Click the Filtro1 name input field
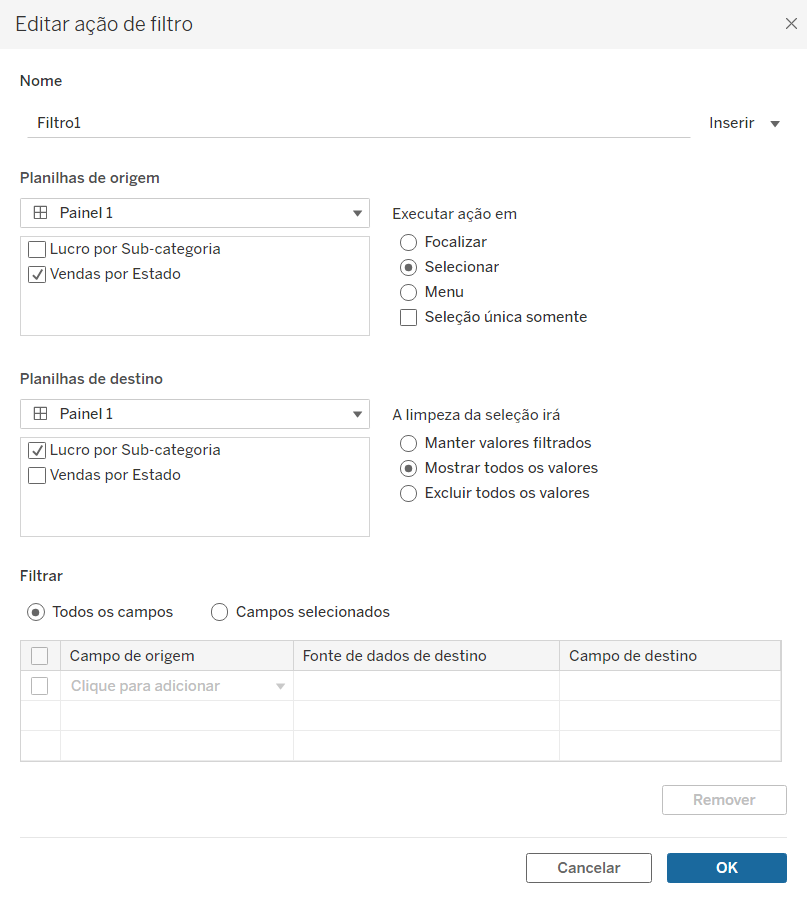 pos(359,123)
